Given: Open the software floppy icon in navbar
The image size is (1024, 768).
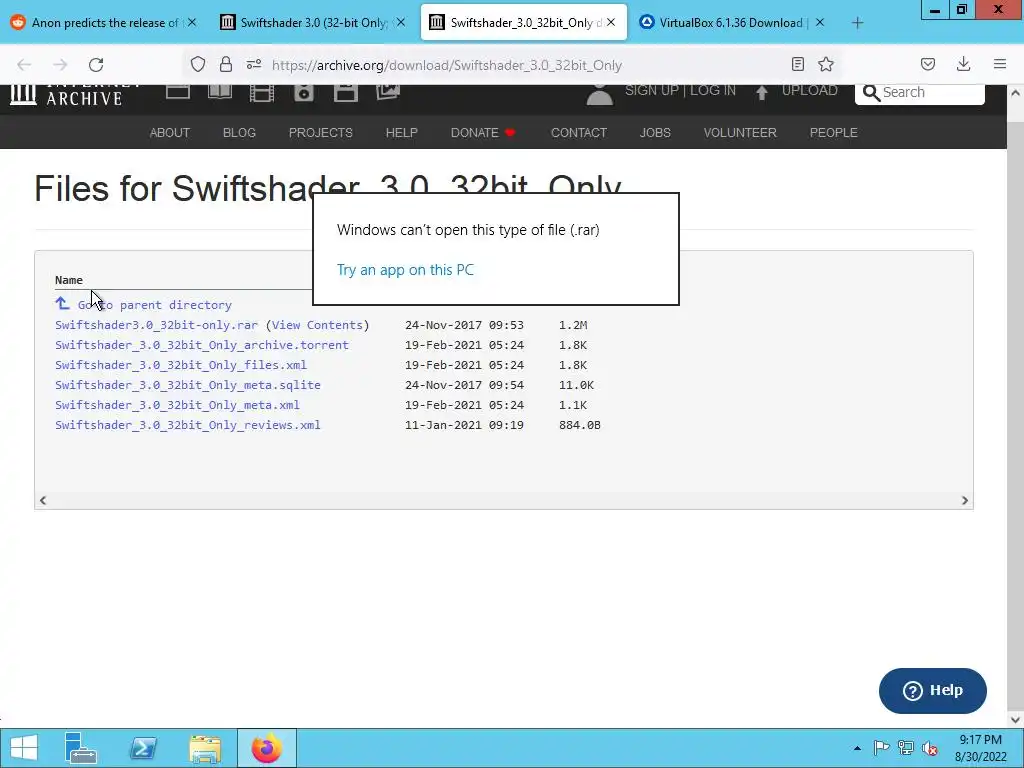Looking at the screenshot, I should [345, 93].
